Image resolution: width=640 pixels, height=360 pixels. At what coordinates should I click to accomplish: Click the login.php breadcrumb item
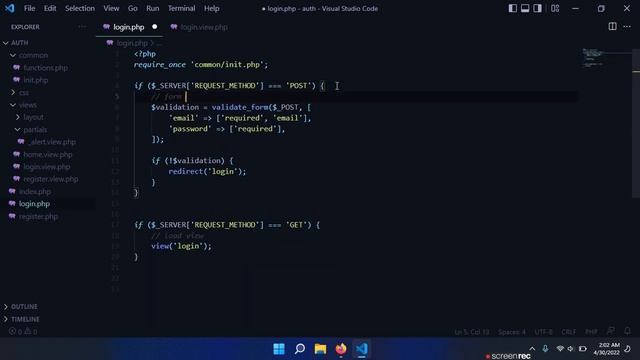131,43
